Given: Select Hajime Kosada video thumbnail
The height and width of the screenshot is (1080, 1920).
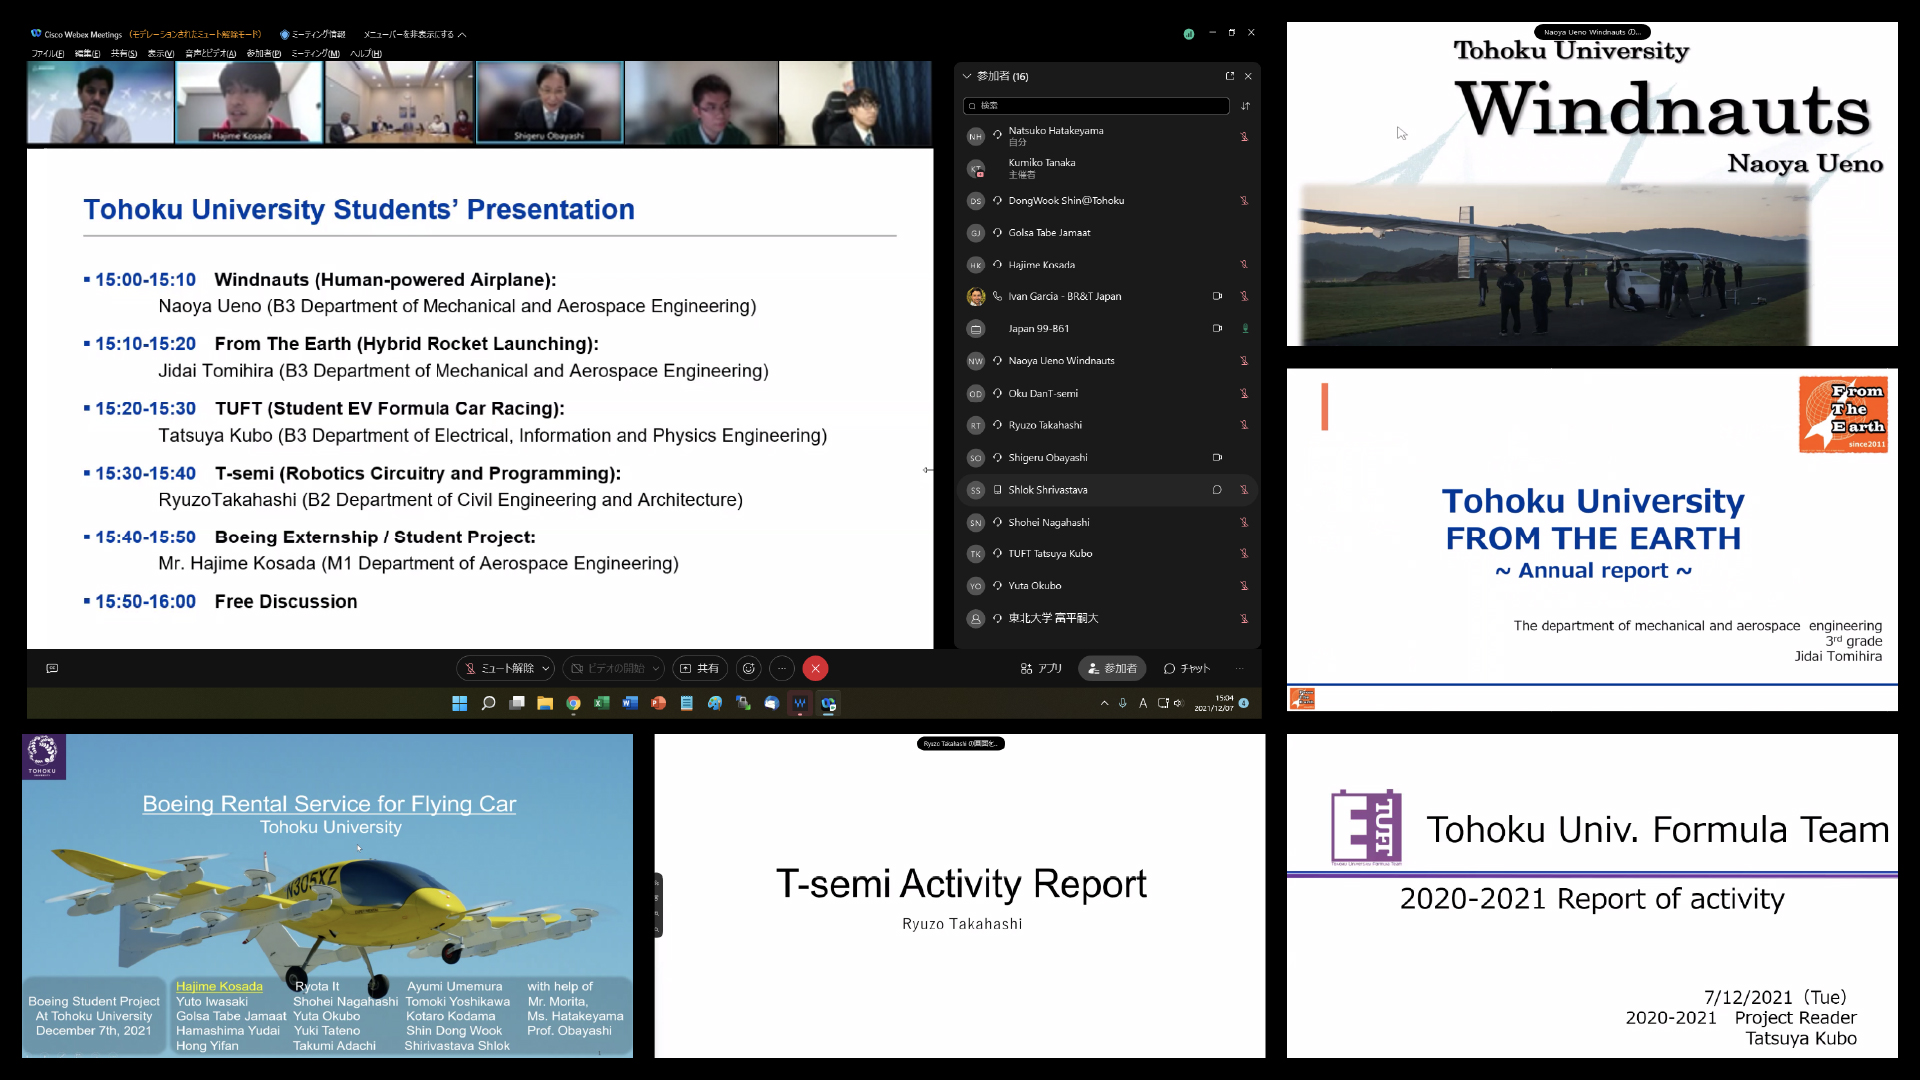Looking at the screenshot, I should (x=249, y=102).
